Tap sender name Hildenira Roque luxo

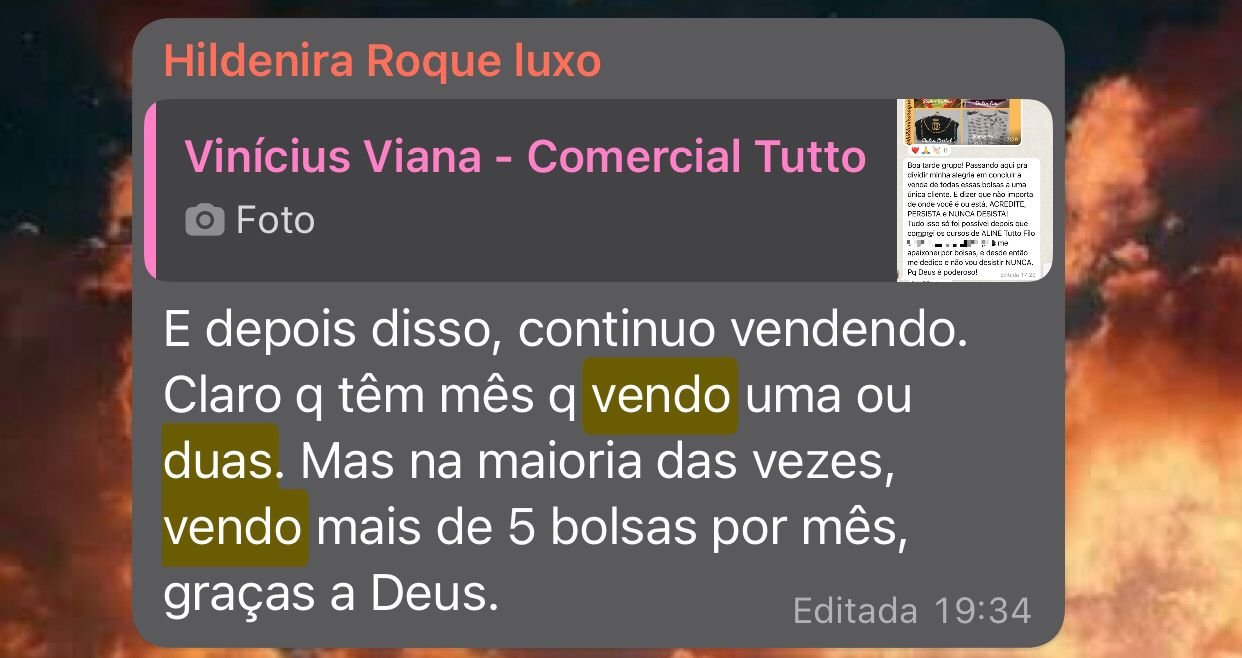pos(382,62)
